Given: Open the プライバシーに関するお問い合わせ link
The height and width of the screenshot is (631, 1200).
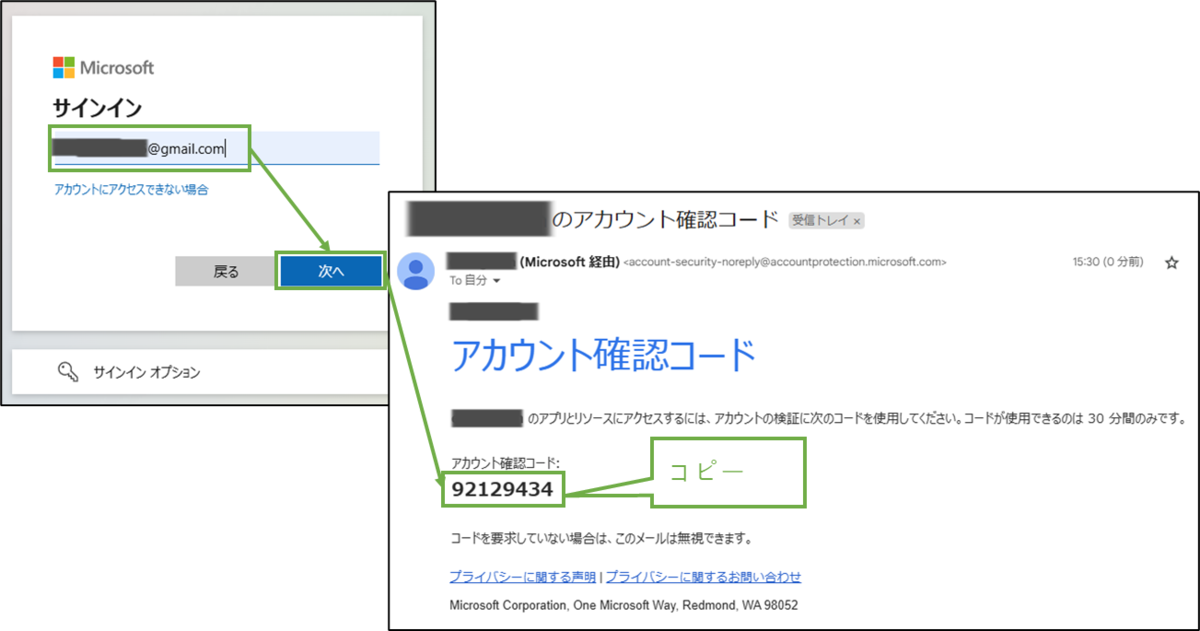Looking at the screenshot, I should pyautogui.click(x=703, y=577).
